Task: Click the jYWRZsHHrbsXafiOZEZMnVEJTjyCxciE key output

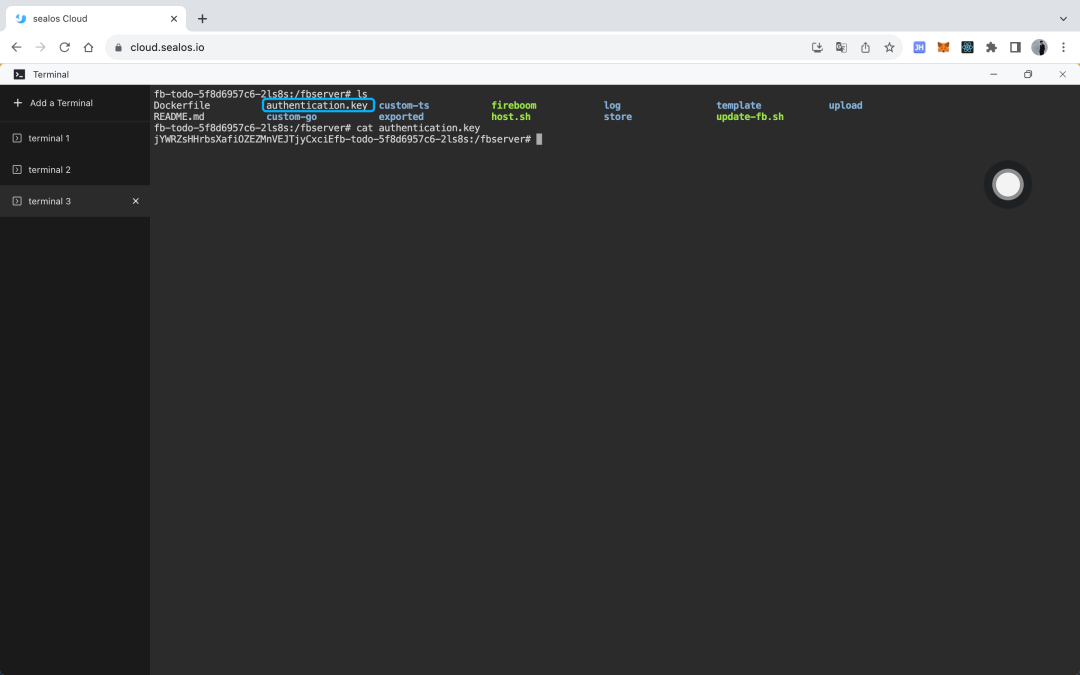Action: point(243,139)
